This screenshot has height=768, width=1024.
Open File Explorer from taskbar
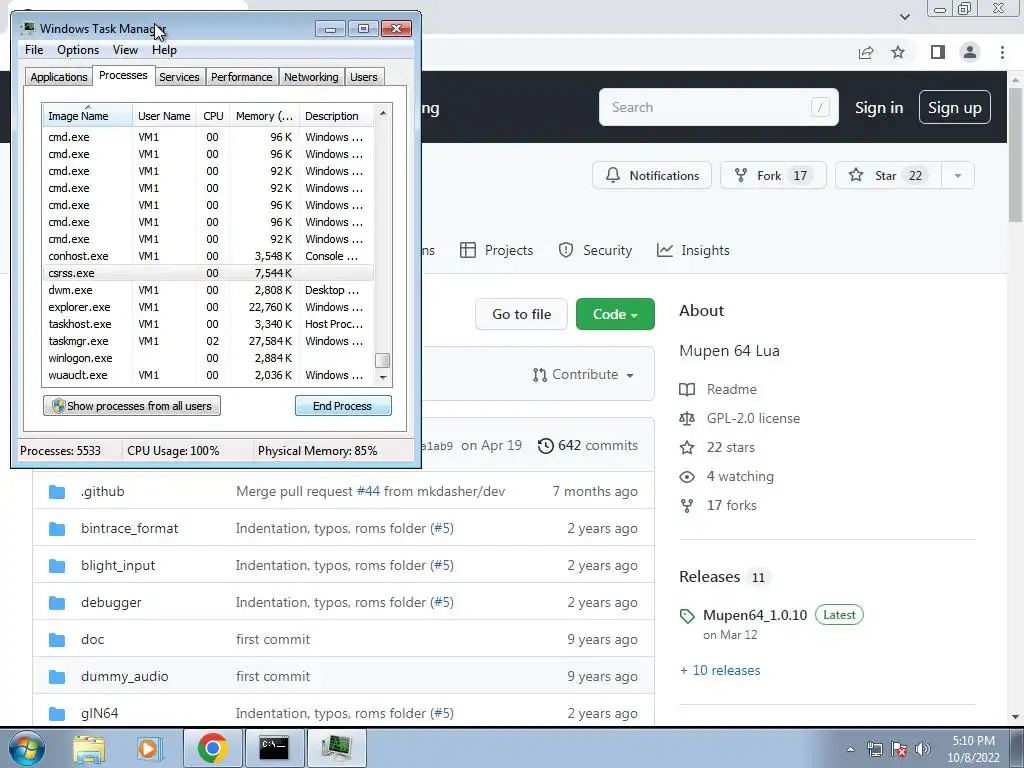(x=88, y=748)
